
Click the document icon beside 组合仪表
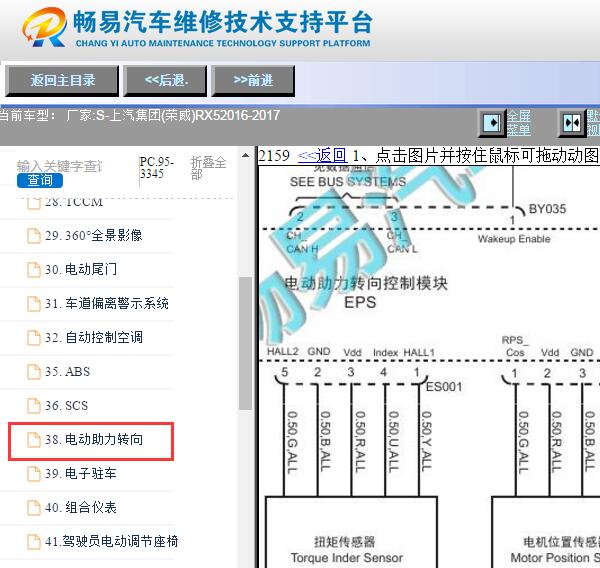(34, 508)
